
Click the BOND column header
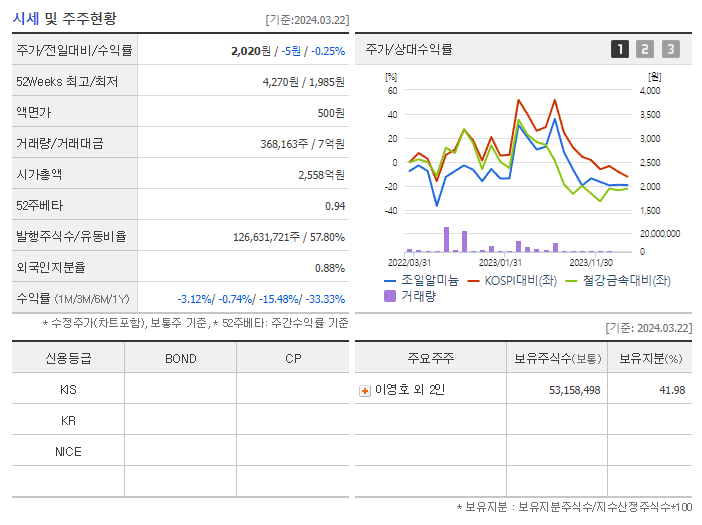tap(180, 359)
